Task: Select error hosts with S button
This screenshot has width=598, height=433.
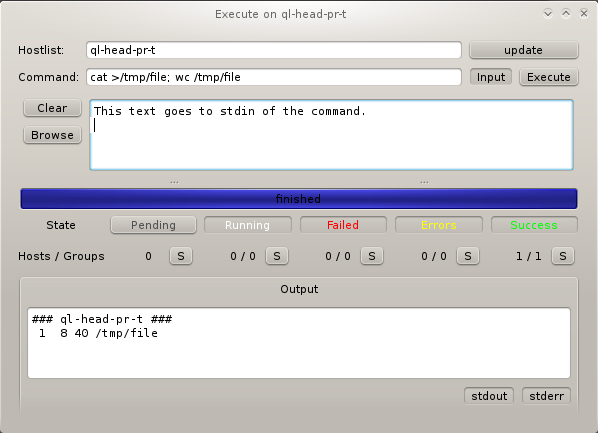Action: point(468,256)
